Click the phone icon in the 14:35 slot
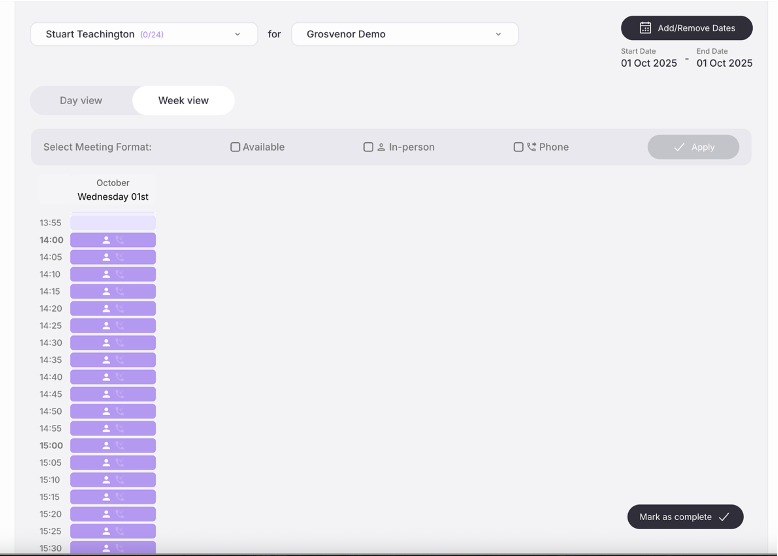This screenshot has width=778, height=556. point(120,360)
